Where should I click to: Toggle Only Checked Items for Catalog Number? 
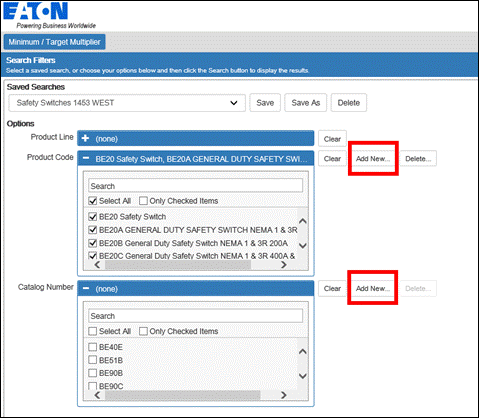(143, 331)
